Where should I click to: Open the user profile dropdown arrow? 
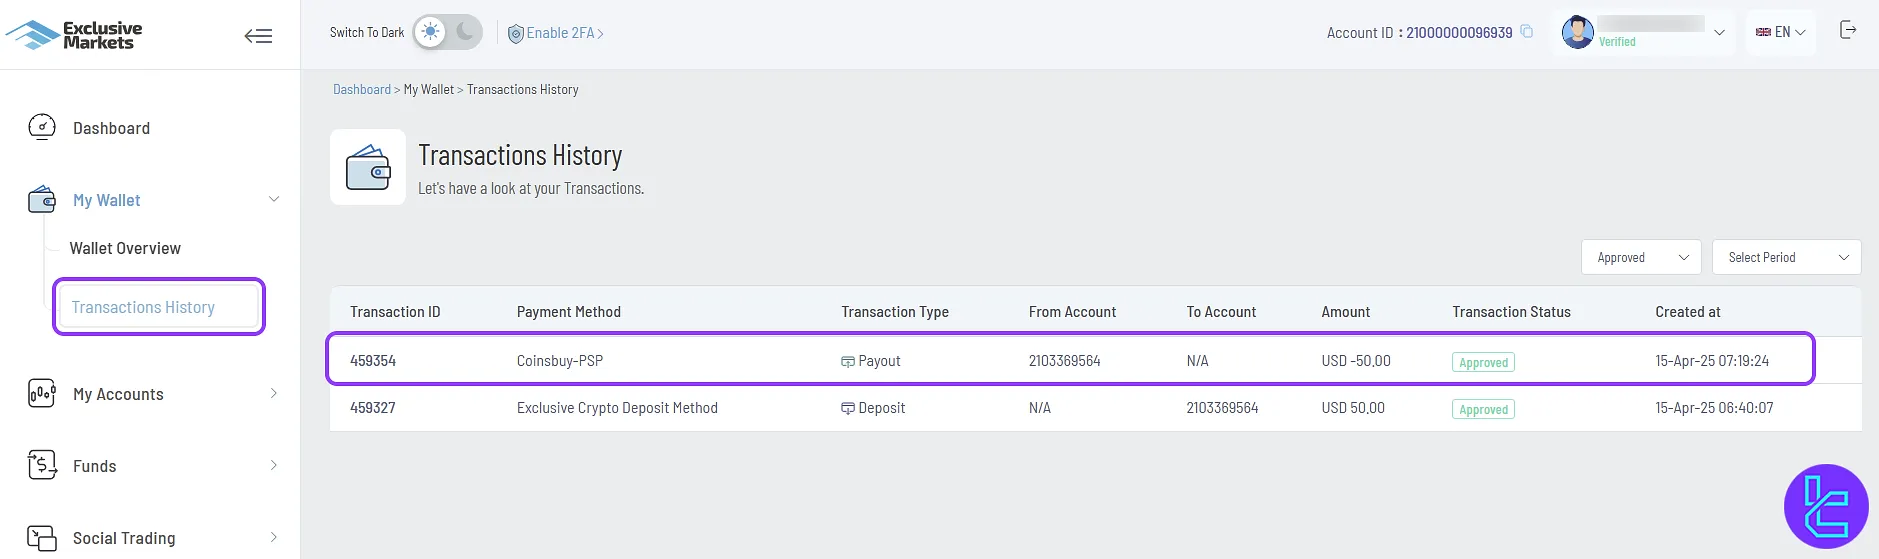click(x=1719, y=32)
